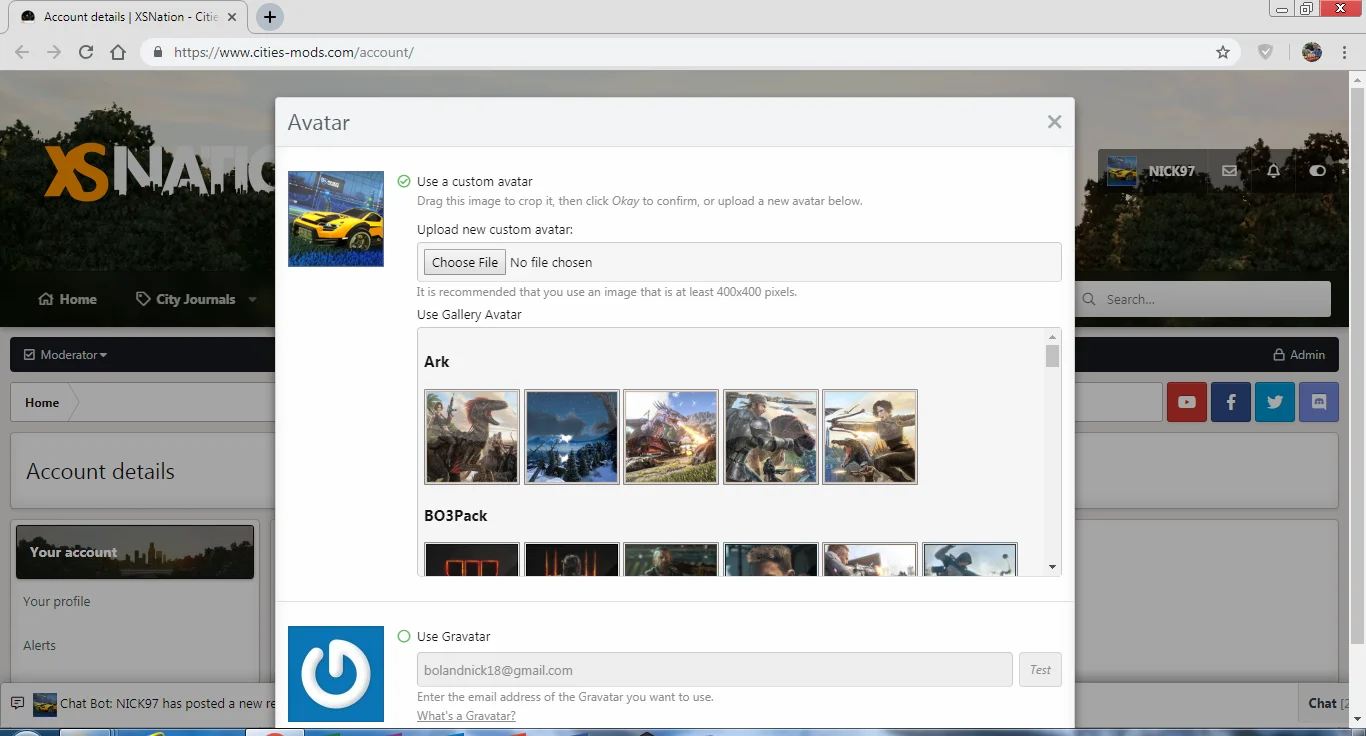
Task: Go forward in browser
Action: click(x=54, y=52)
